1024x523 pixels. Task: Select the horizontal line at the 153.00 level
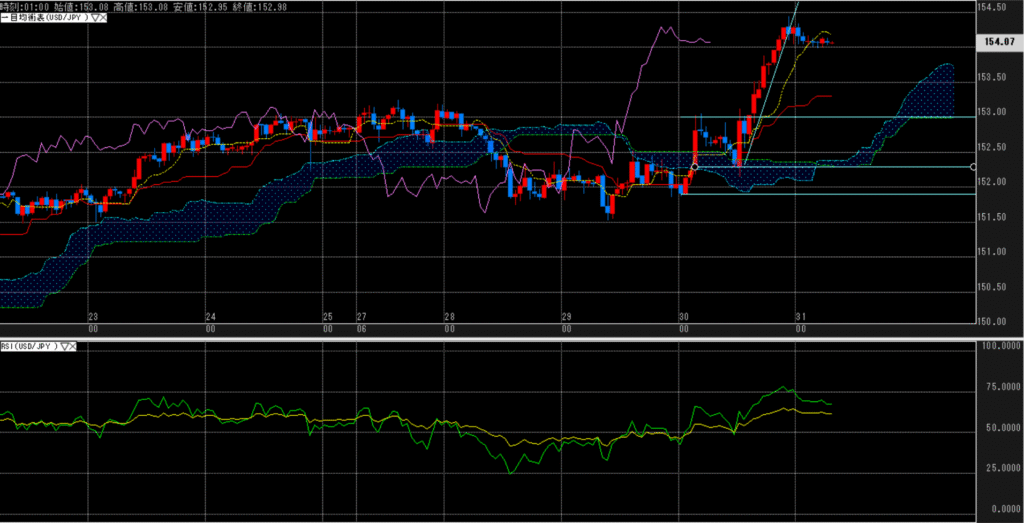coord(850,117)
